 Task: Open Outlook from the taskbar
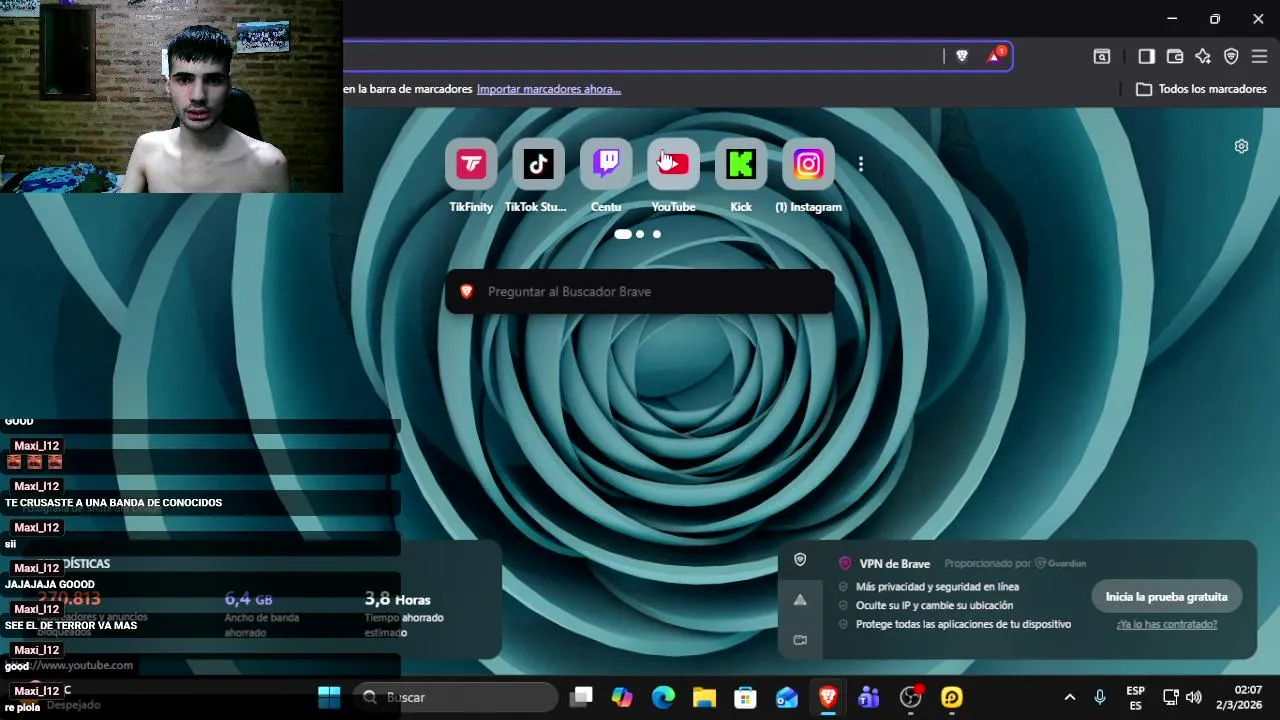(x=787, y=697)
